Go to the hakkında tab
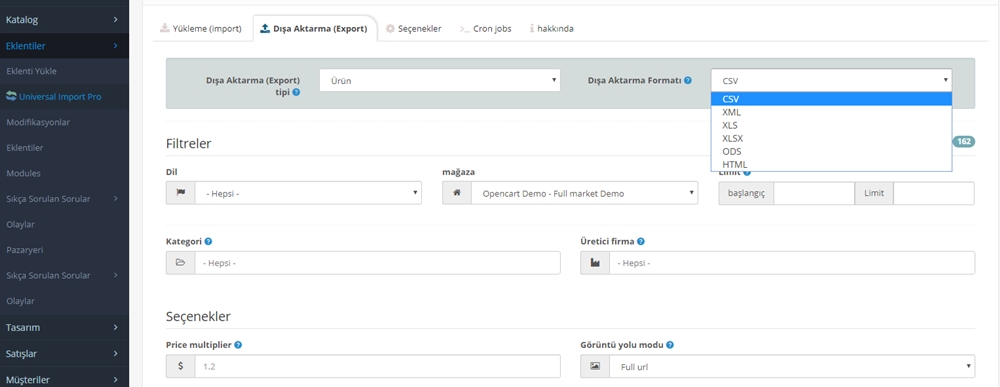Viewport: 1000px width, 387px height. coord(552,29)
